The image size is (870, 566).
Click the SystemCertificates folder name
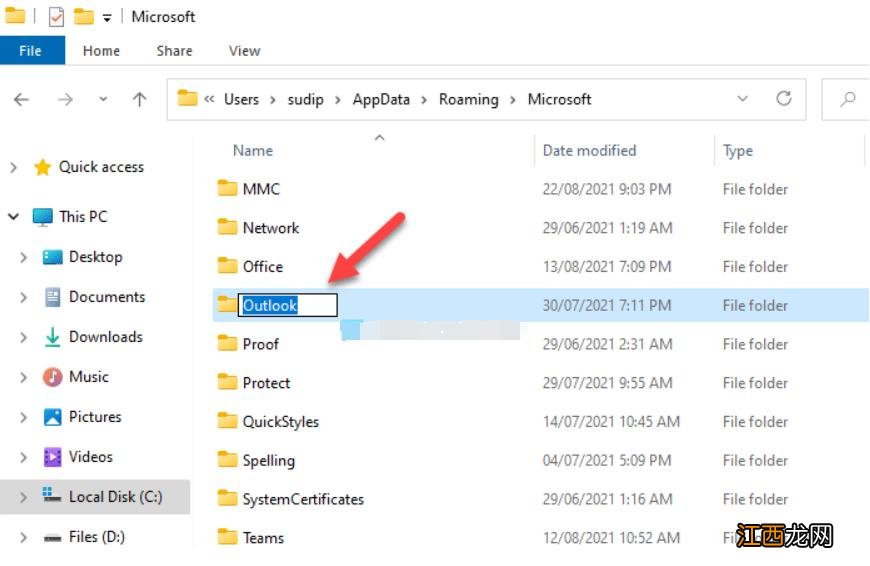(x=303, y=499)
